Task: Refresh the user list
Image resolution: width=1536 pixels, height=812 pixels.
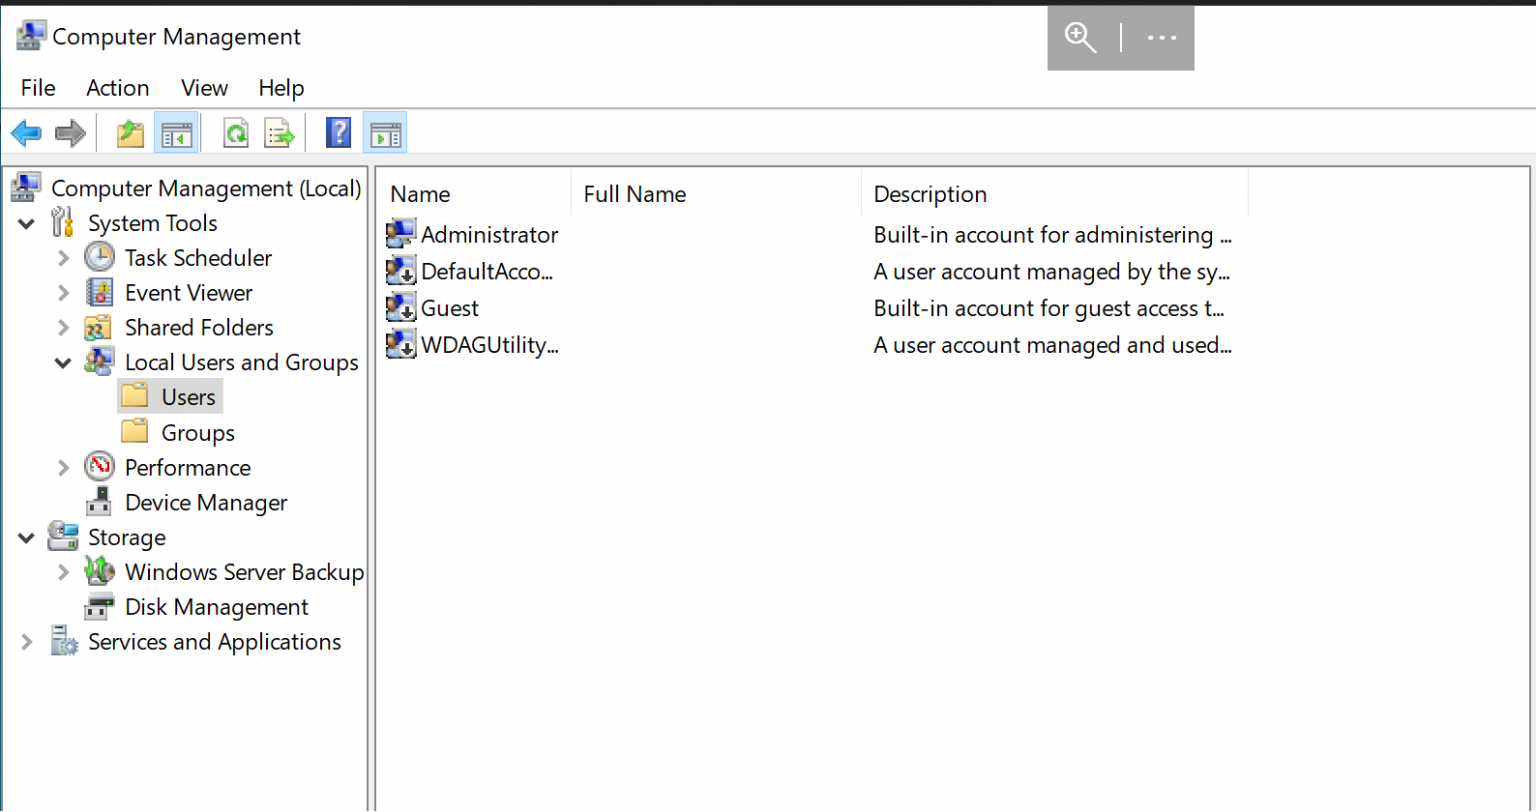Action: click(x=236, y=131)
